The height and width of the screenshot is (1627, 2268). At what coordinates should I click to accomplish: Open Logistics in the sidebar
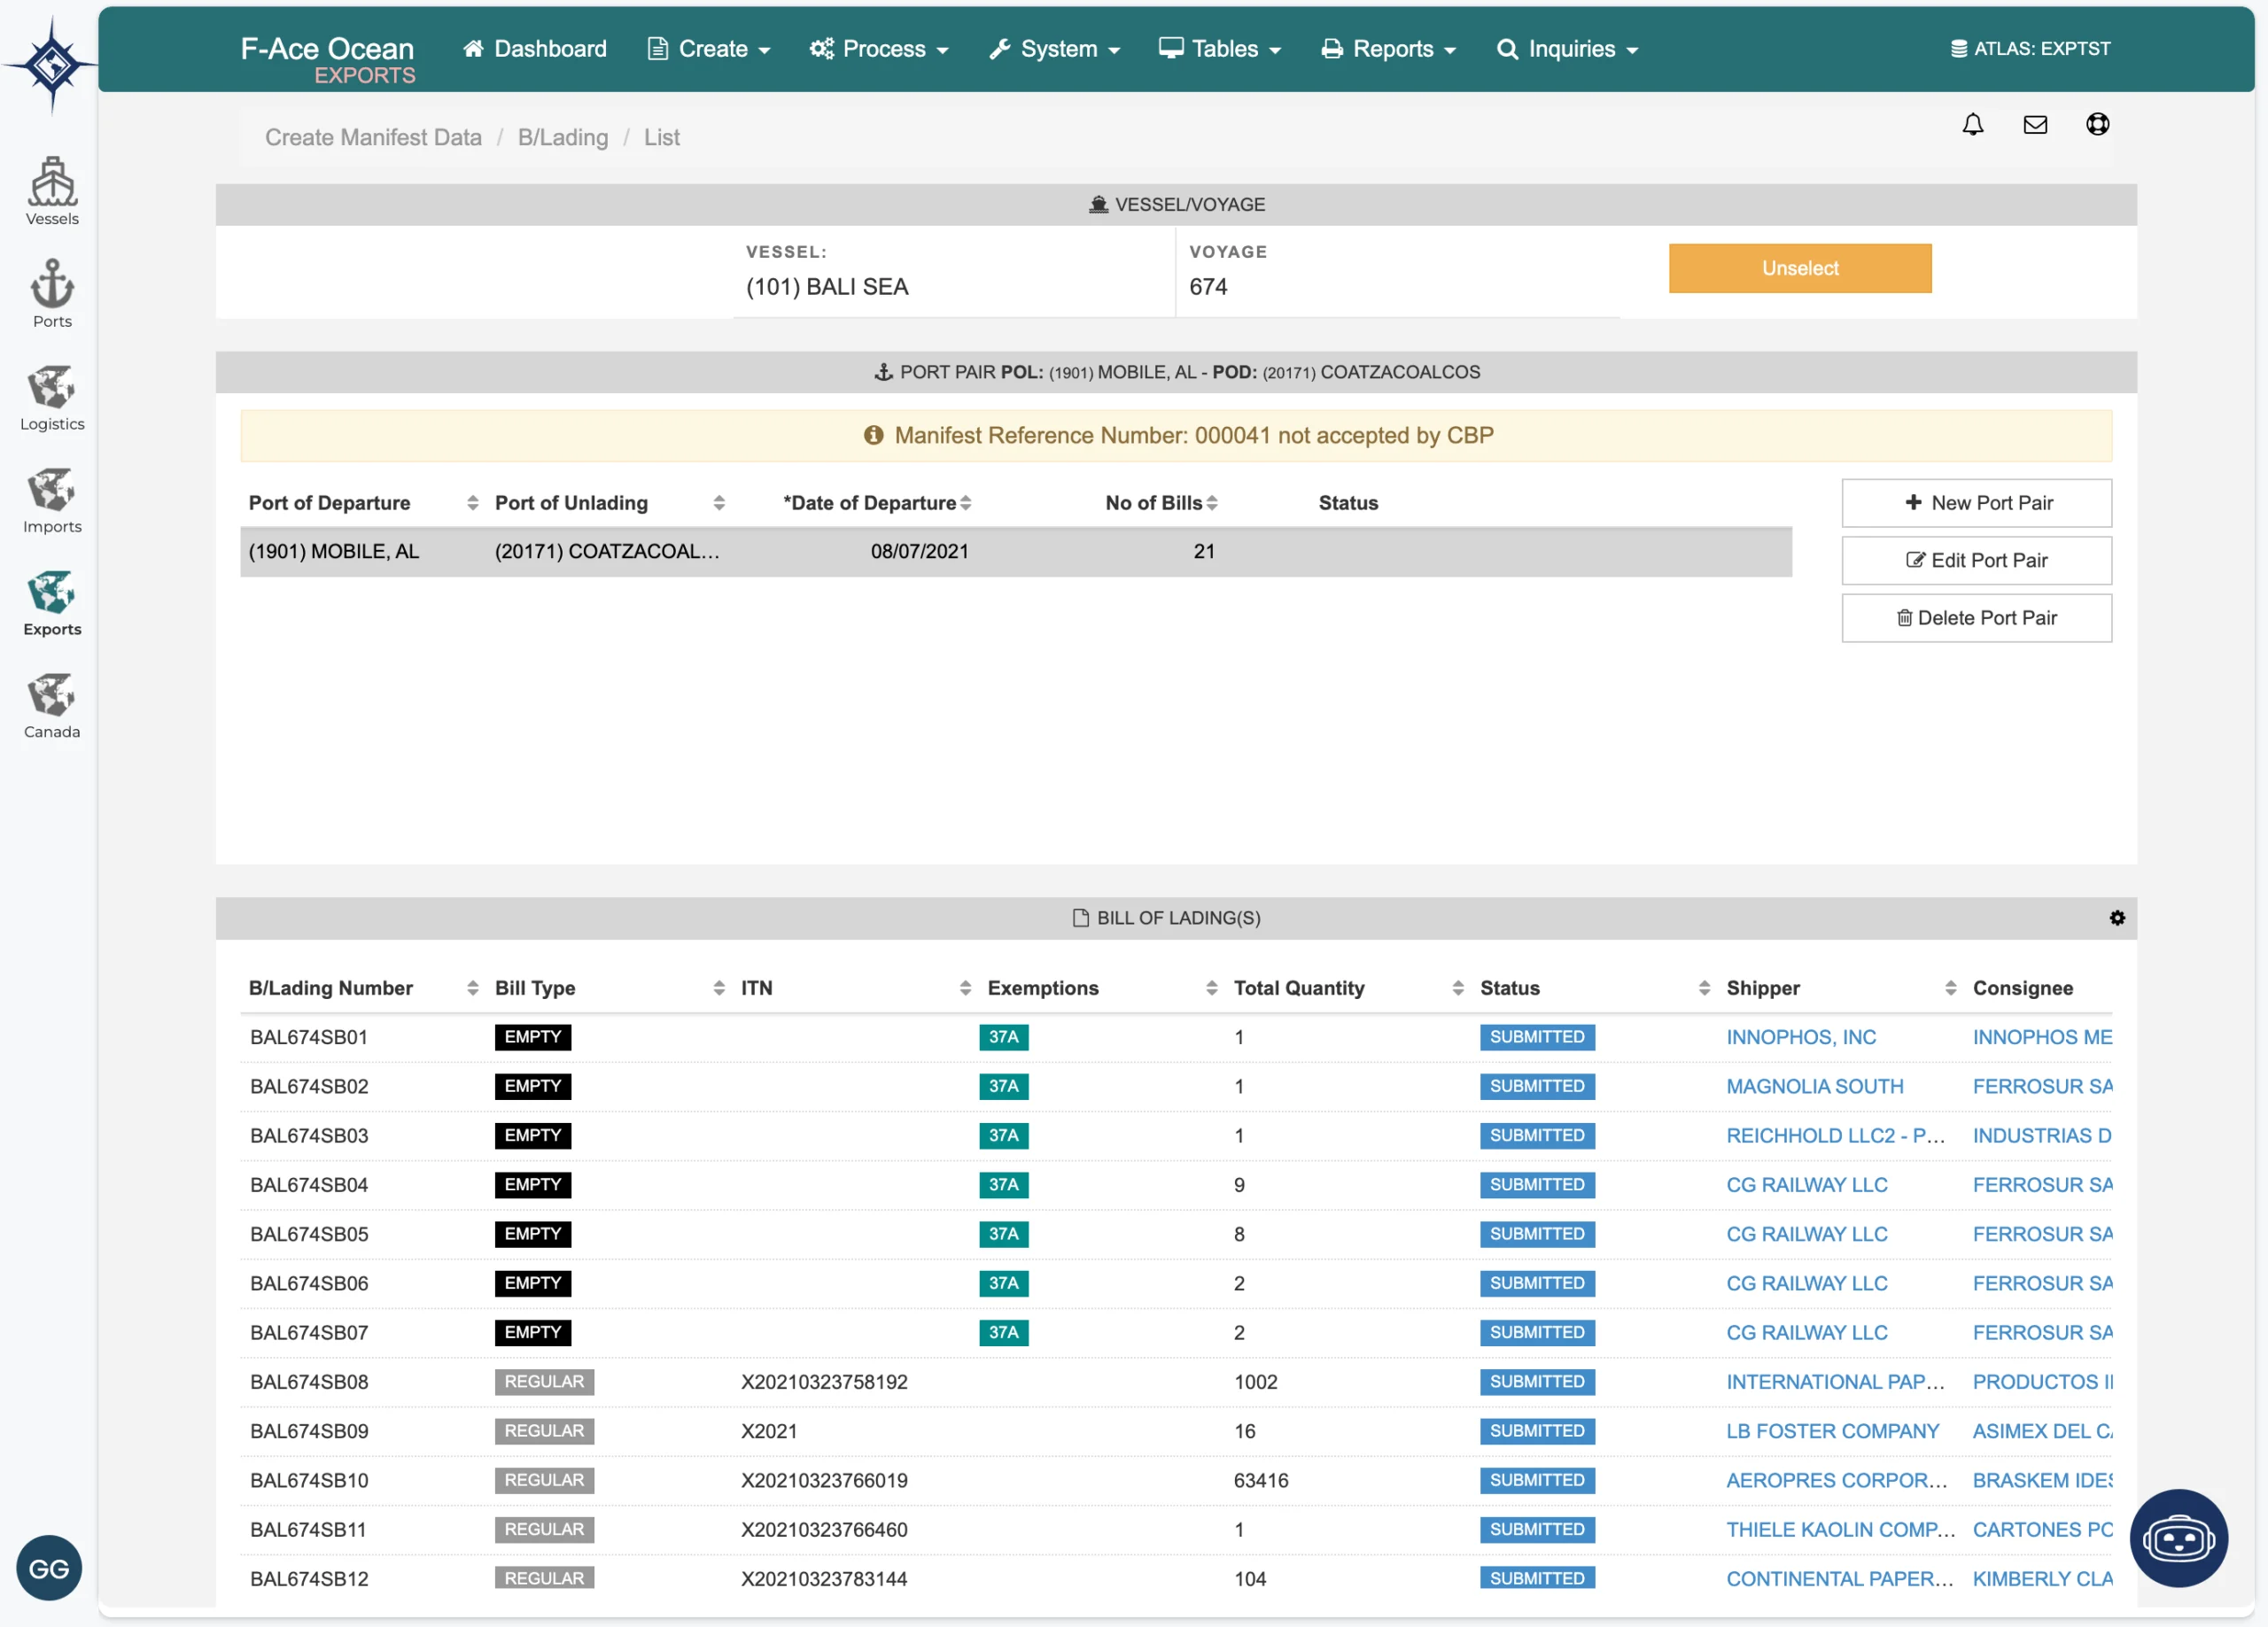click(x=52, y=396)
